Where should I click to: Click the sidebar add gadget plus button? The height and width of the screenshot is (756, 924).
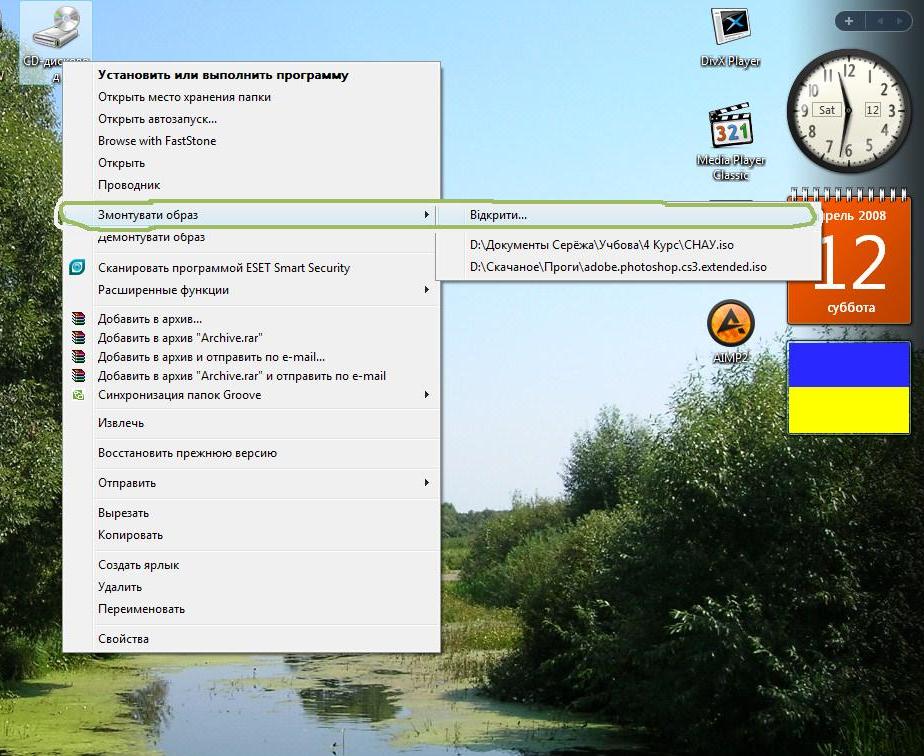(x=848, y=20)
